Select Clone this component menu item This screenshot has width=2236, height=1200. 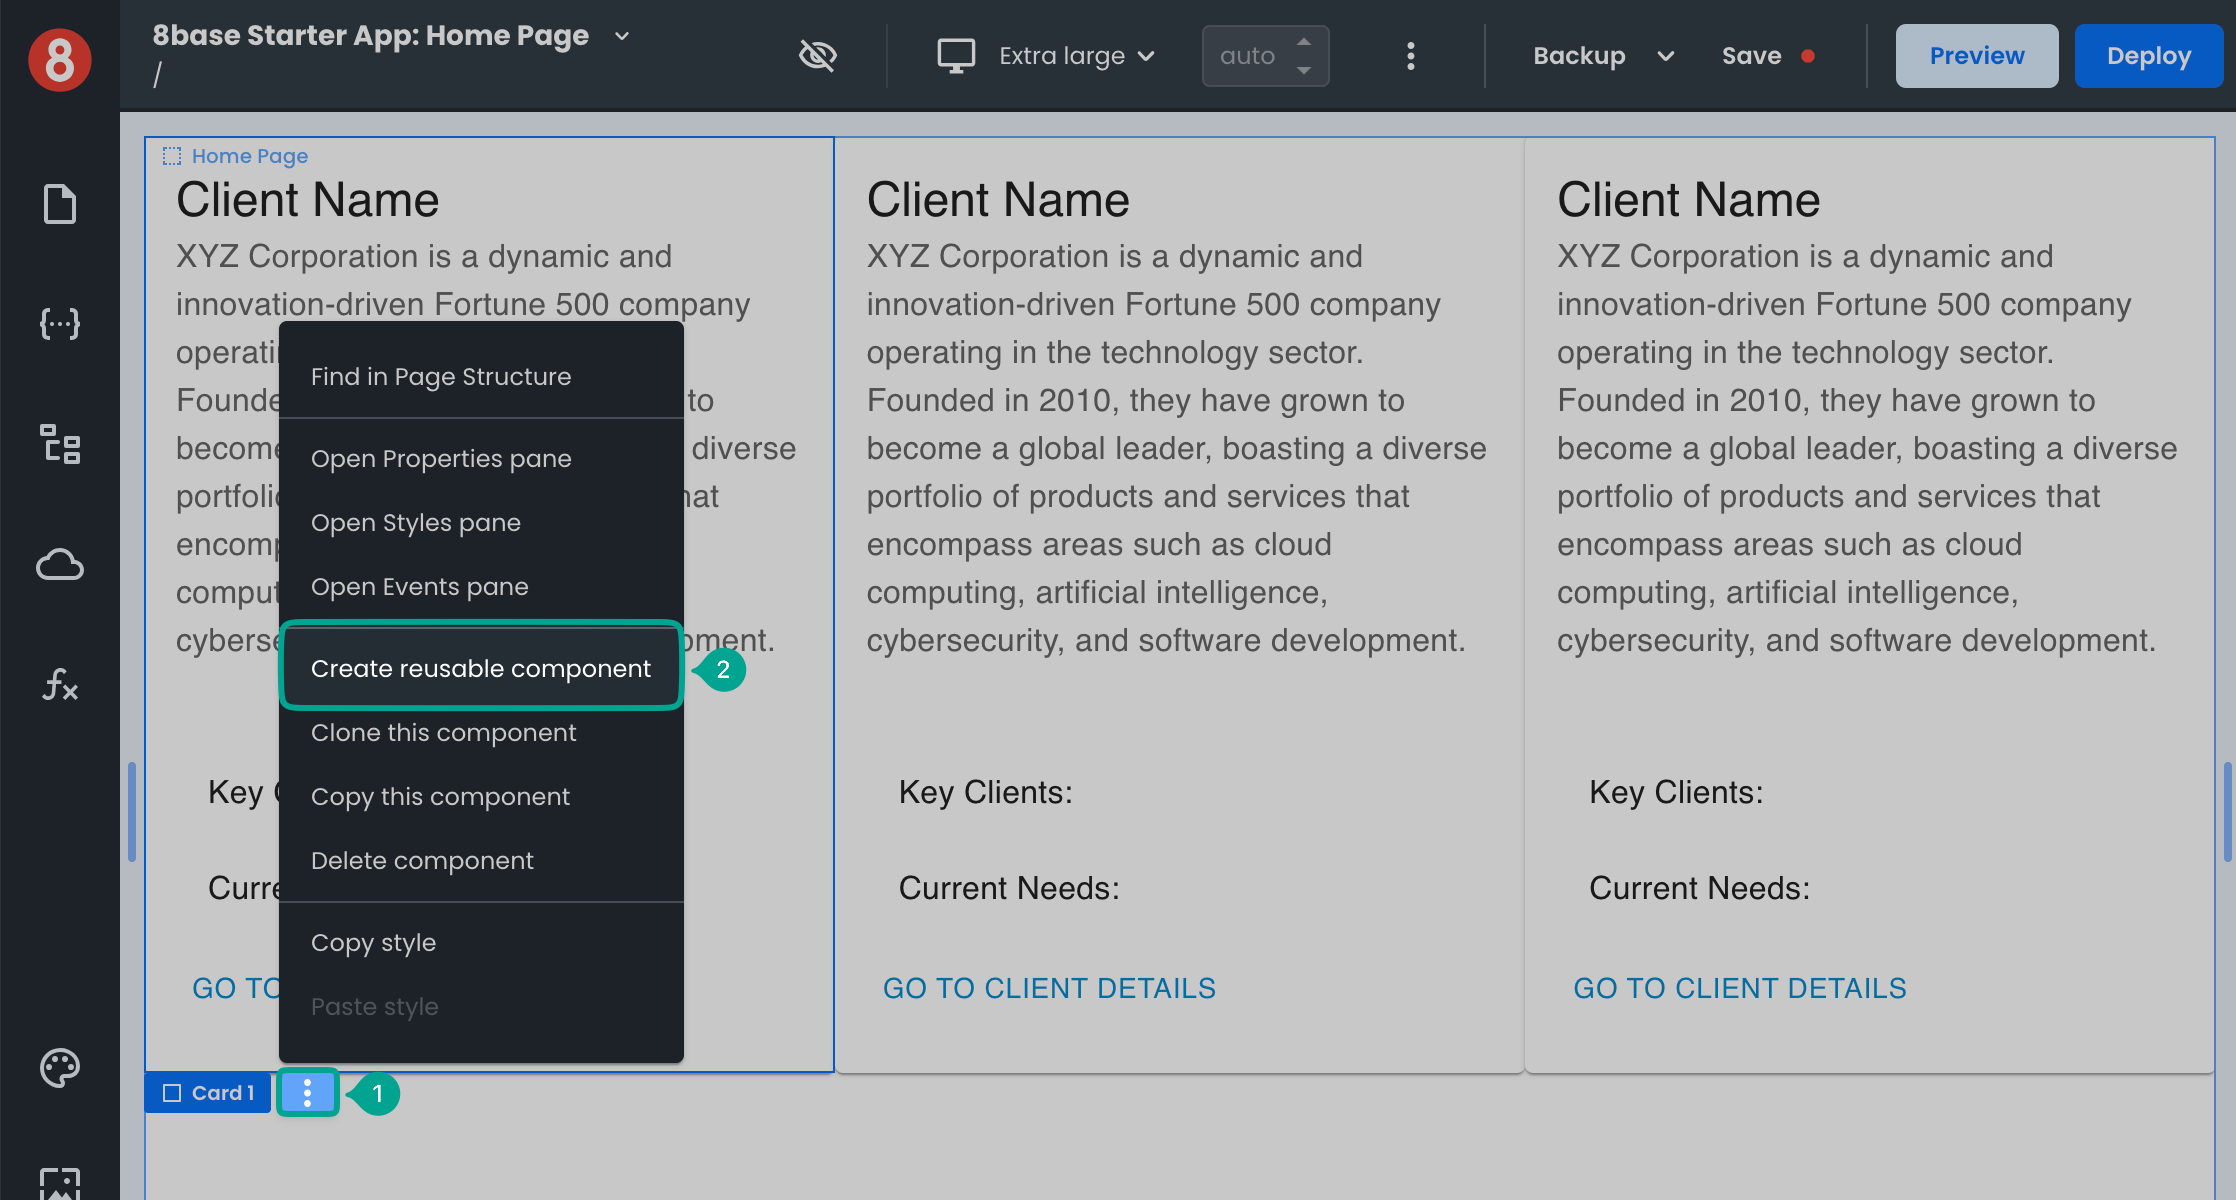[x=442, y=732]
